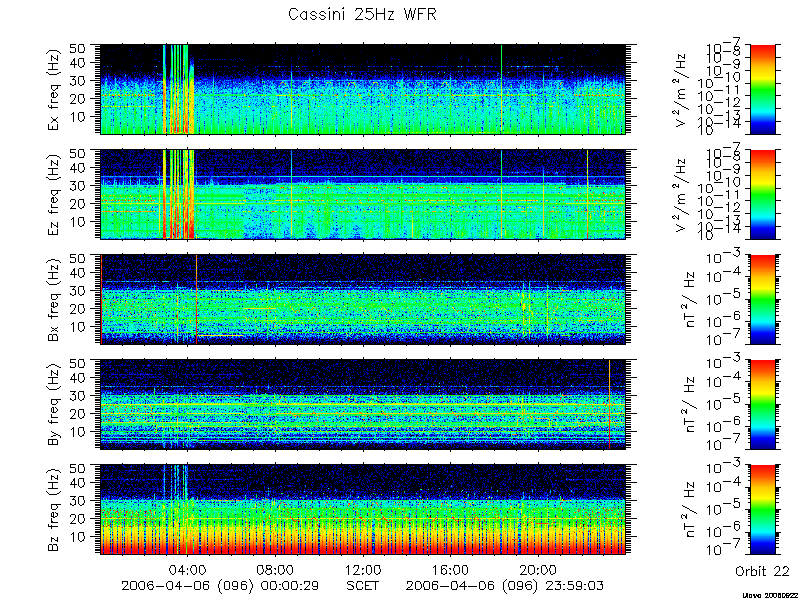Image resolution: width=800 pixels, height=600 pixels.
Task: Click the Ex spectrogram panel
Action: 362,89
